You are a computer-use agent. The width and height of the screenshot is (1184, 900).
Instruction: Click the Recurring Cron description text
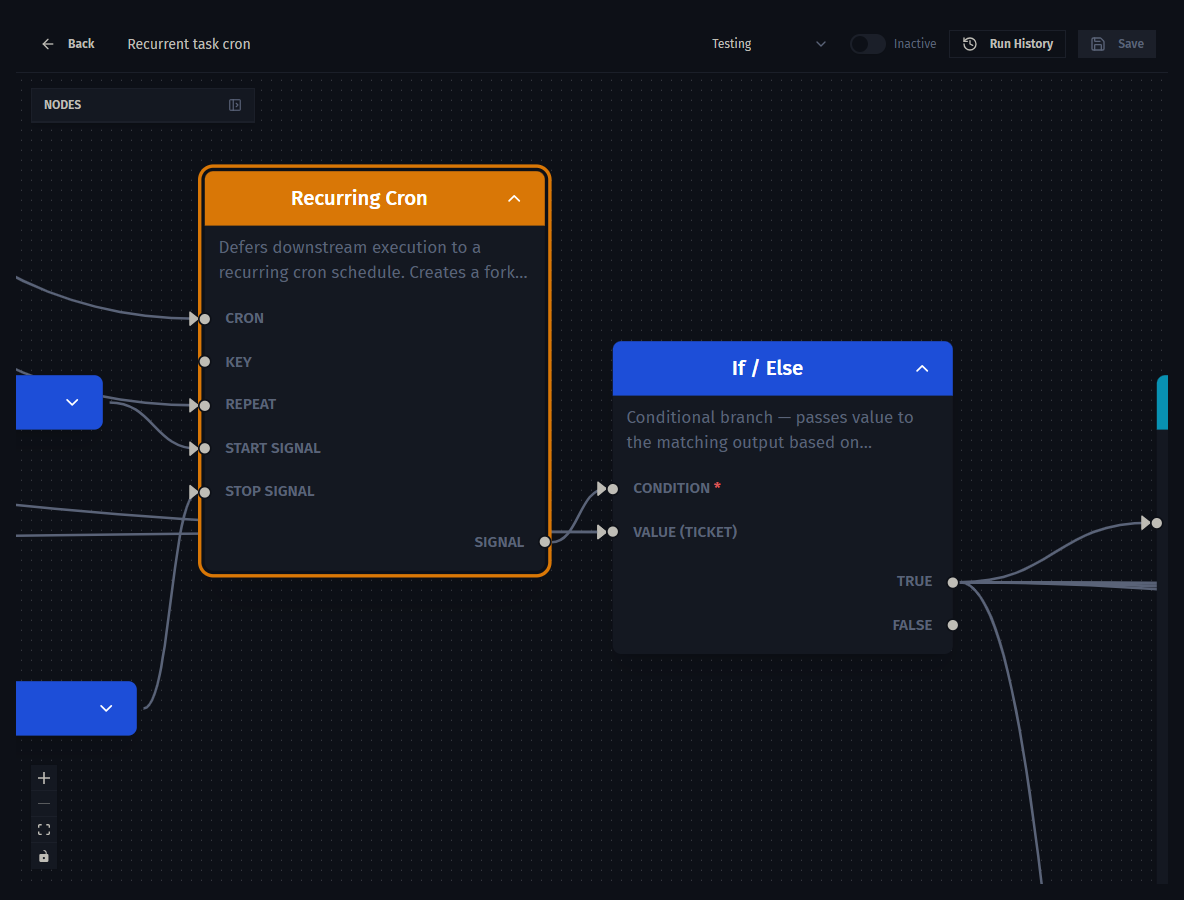pos(373,260)
